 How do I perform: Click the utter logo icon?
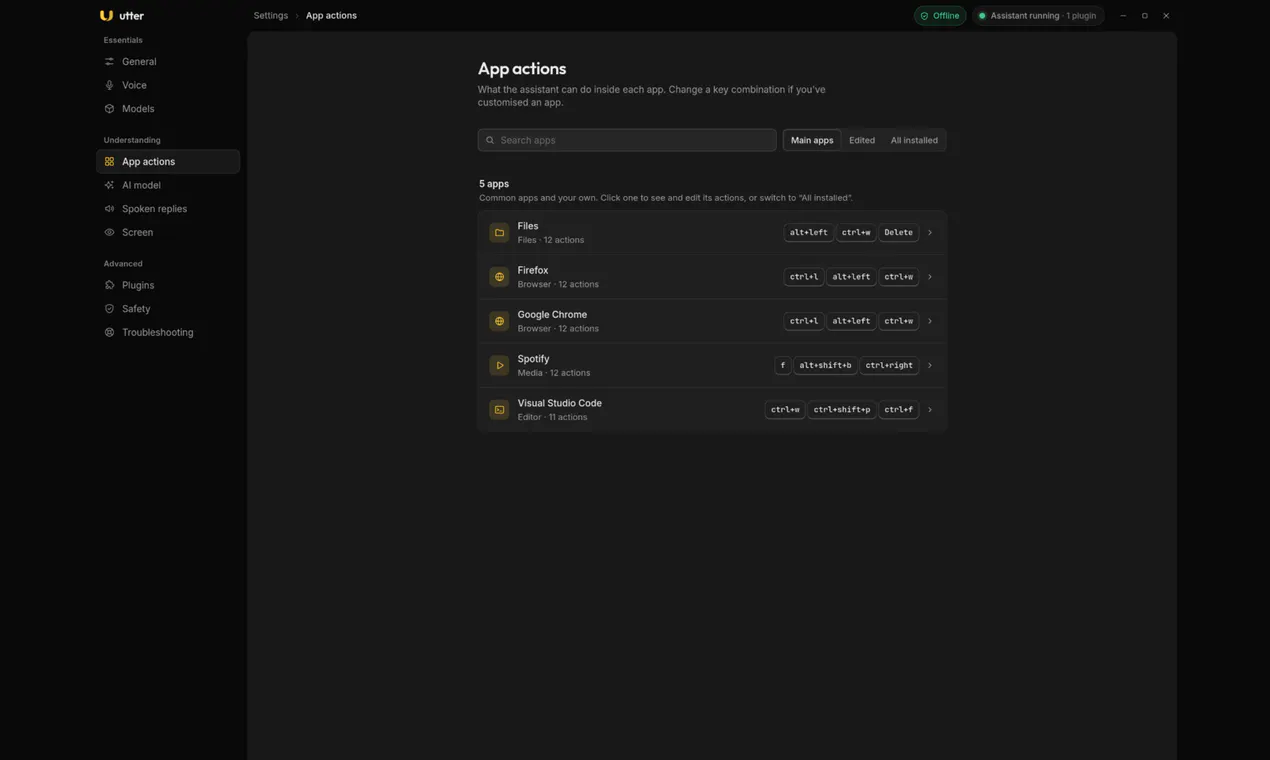tap(106, 15)
